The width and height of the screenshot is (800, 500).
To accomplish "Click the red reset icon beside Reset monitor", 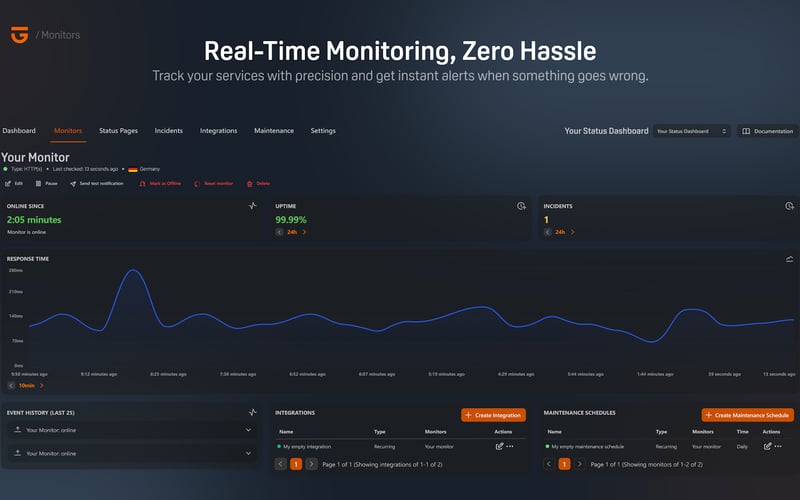I will [197, 184].
